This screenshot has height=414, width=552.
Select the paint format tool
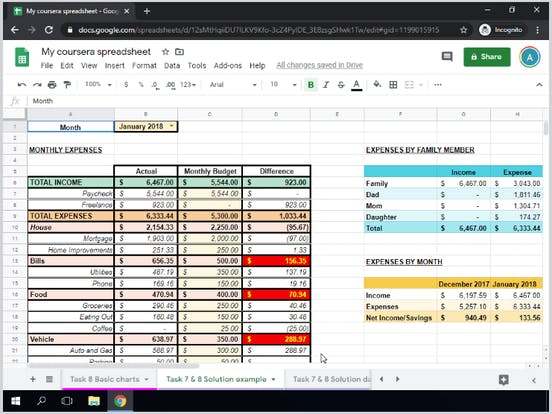coord(67,84)
